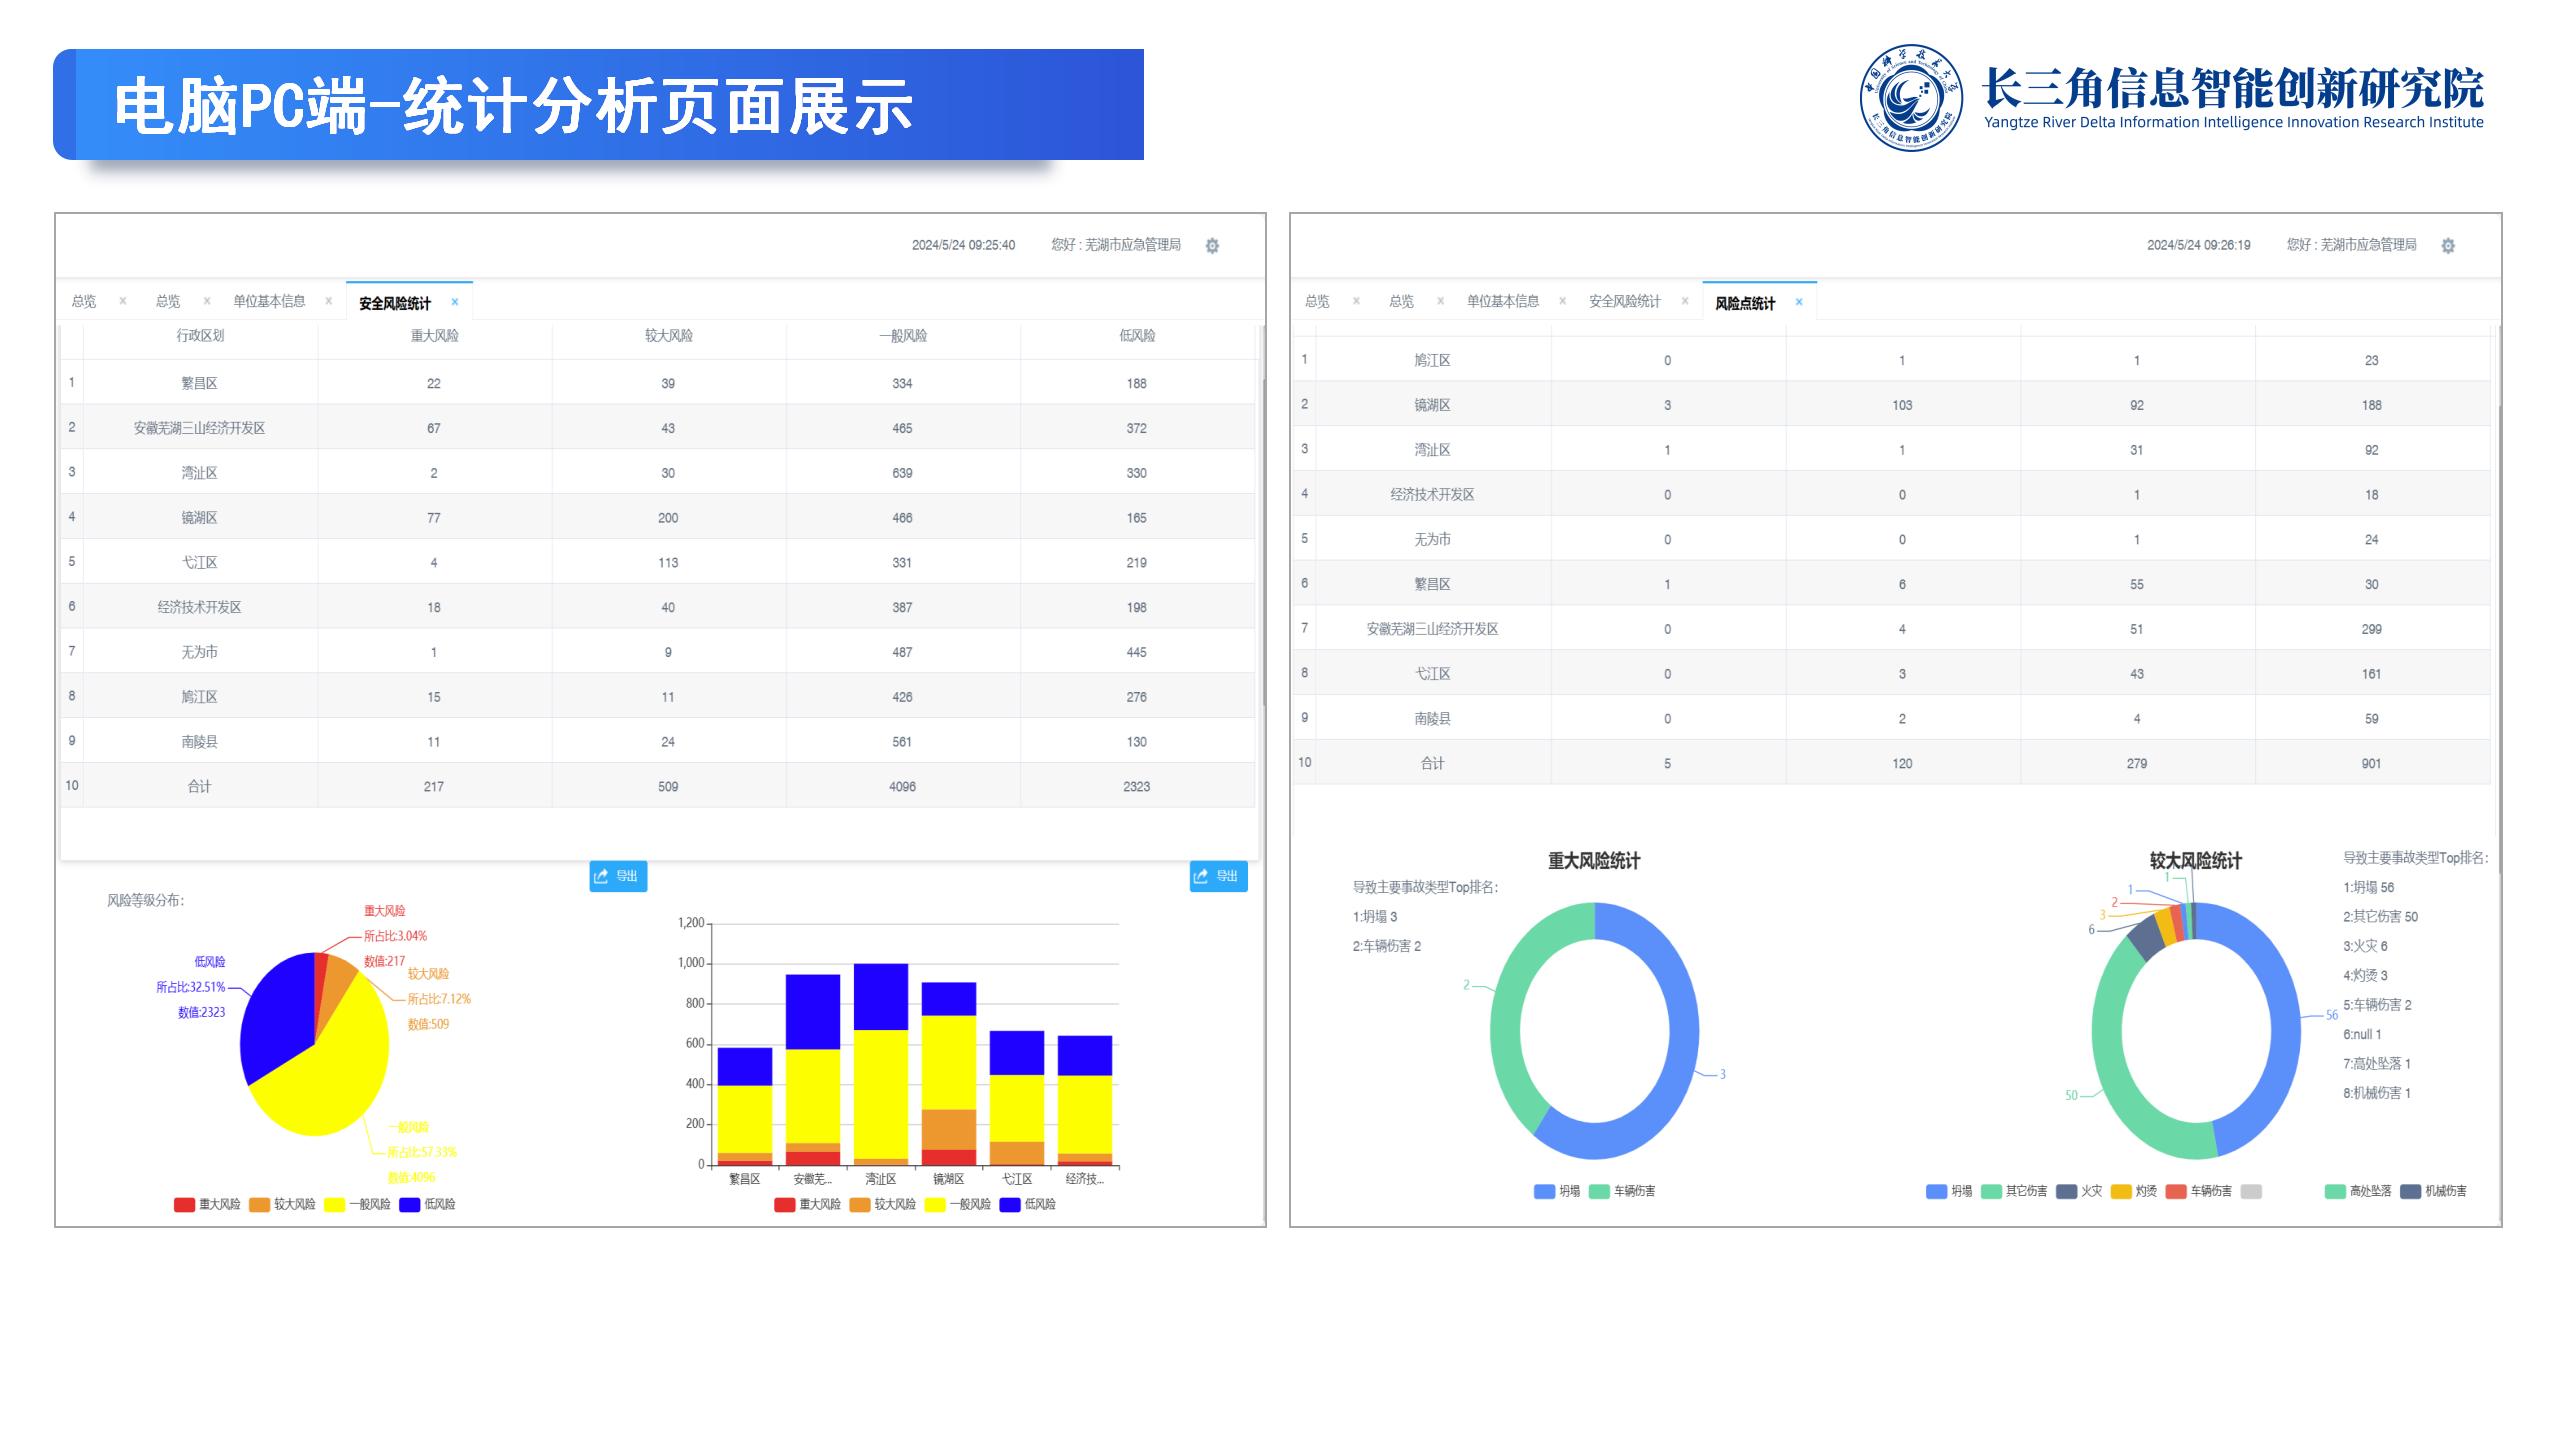This screenshot has height=1440, width=2560.
Task: Switch to 单位基本信息 tab in right panel
Action: point(1502,301)
